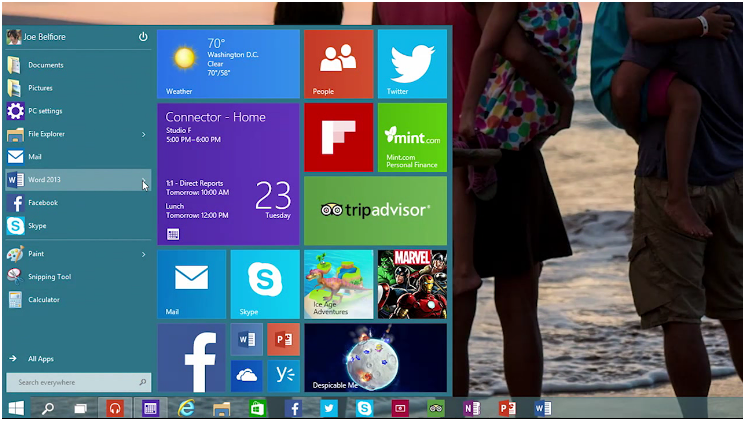Expand Word 2013 jump list arrow
Image resolution: width=745 pixels, height=421 pixels.
coord(143,180)
